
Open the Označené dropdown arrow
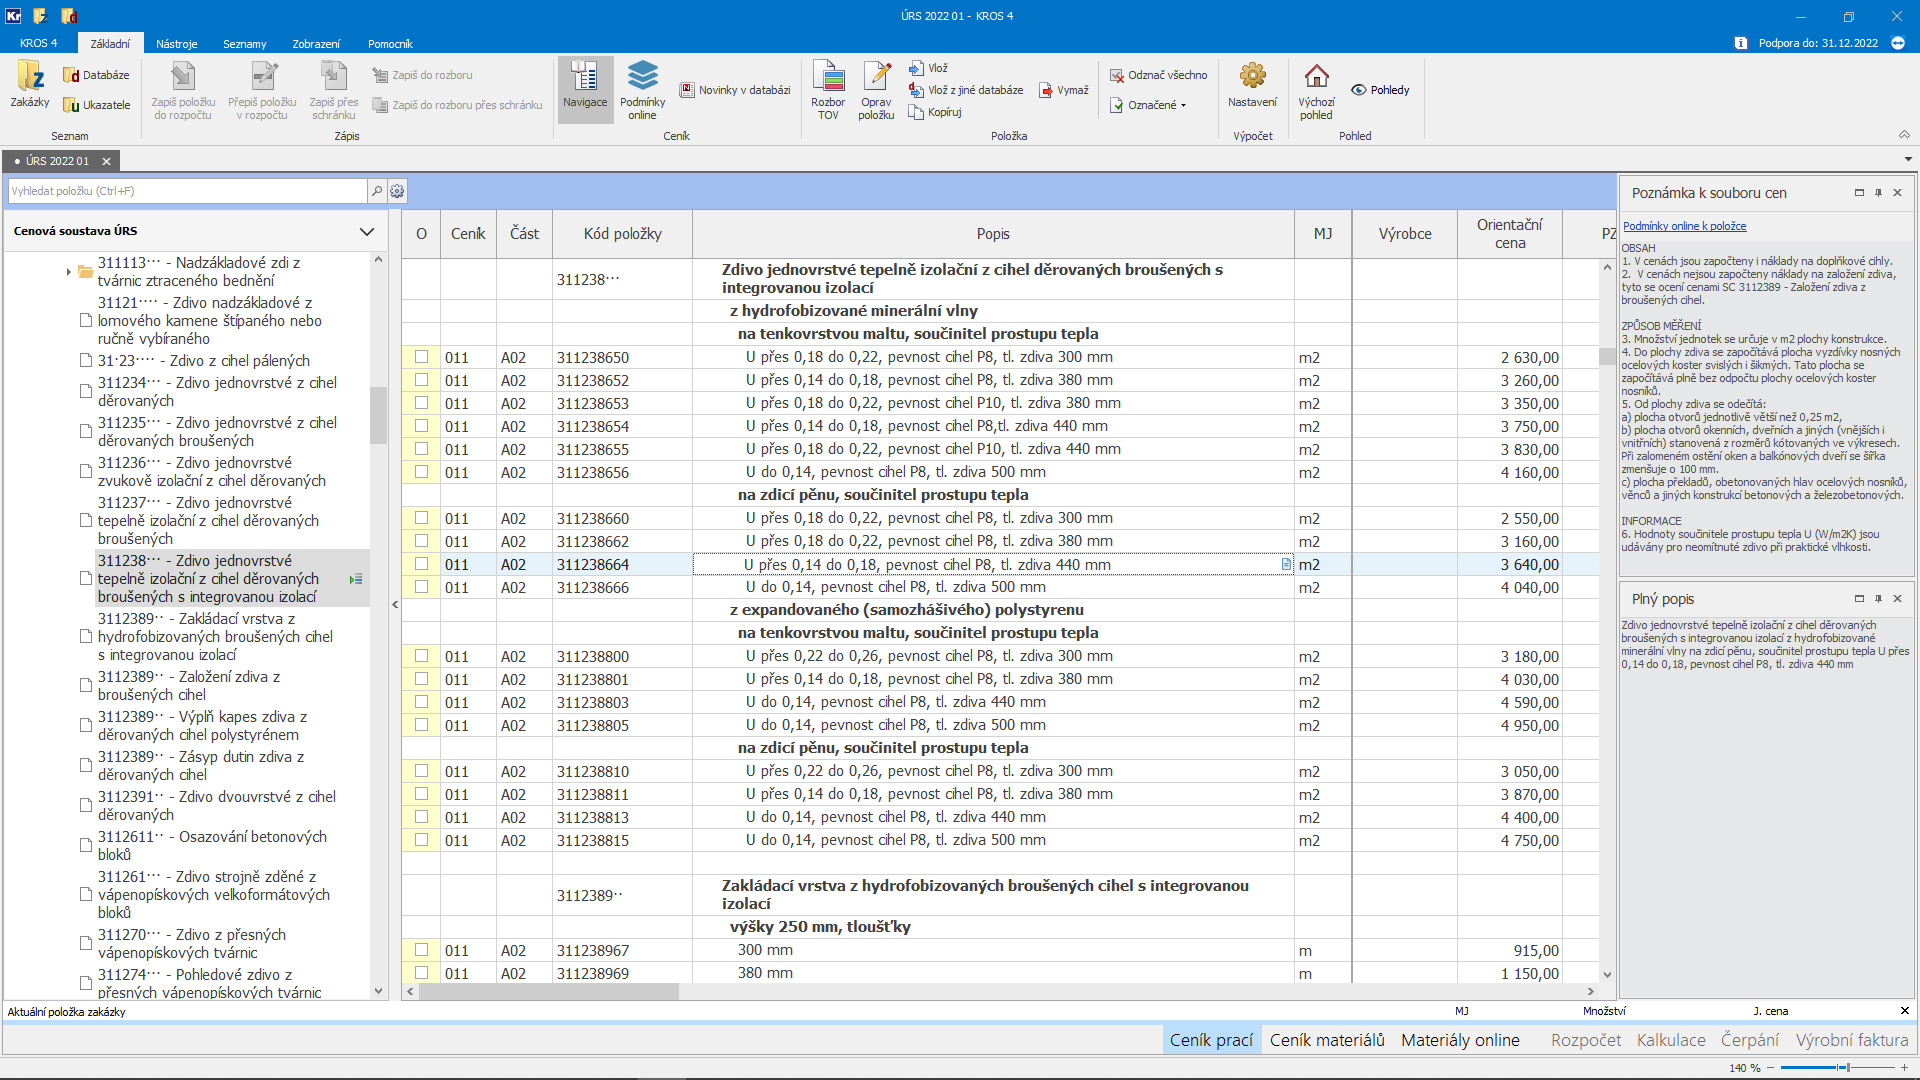[1183, 105]
